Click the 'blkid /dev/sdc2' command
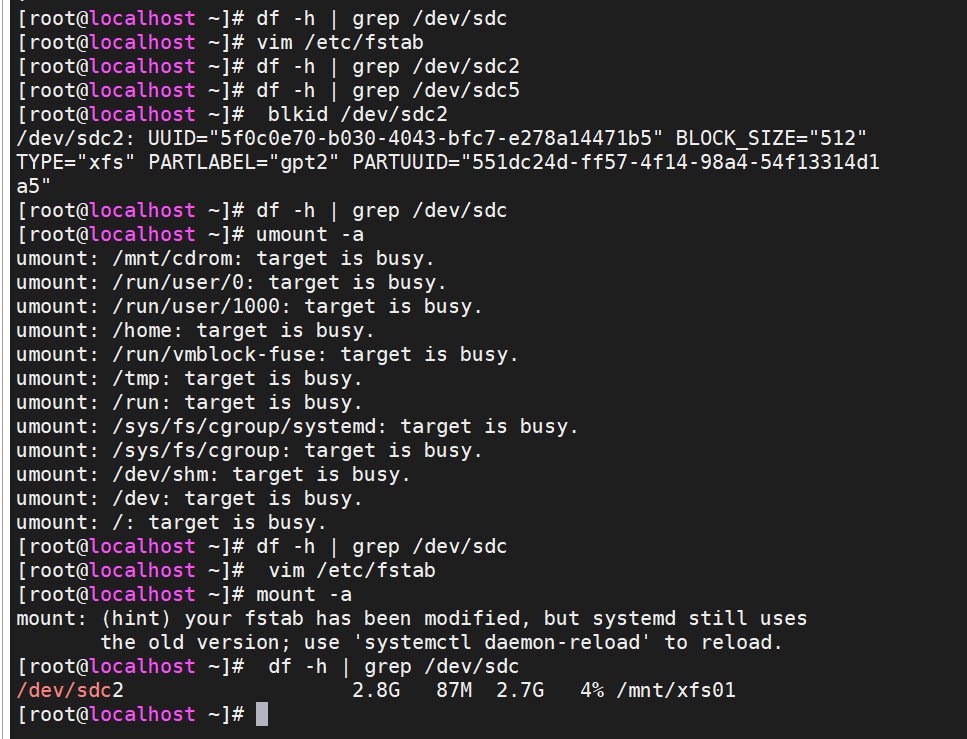Image resolution: width=967 pixels, height=739 pixels. (358, 114)
